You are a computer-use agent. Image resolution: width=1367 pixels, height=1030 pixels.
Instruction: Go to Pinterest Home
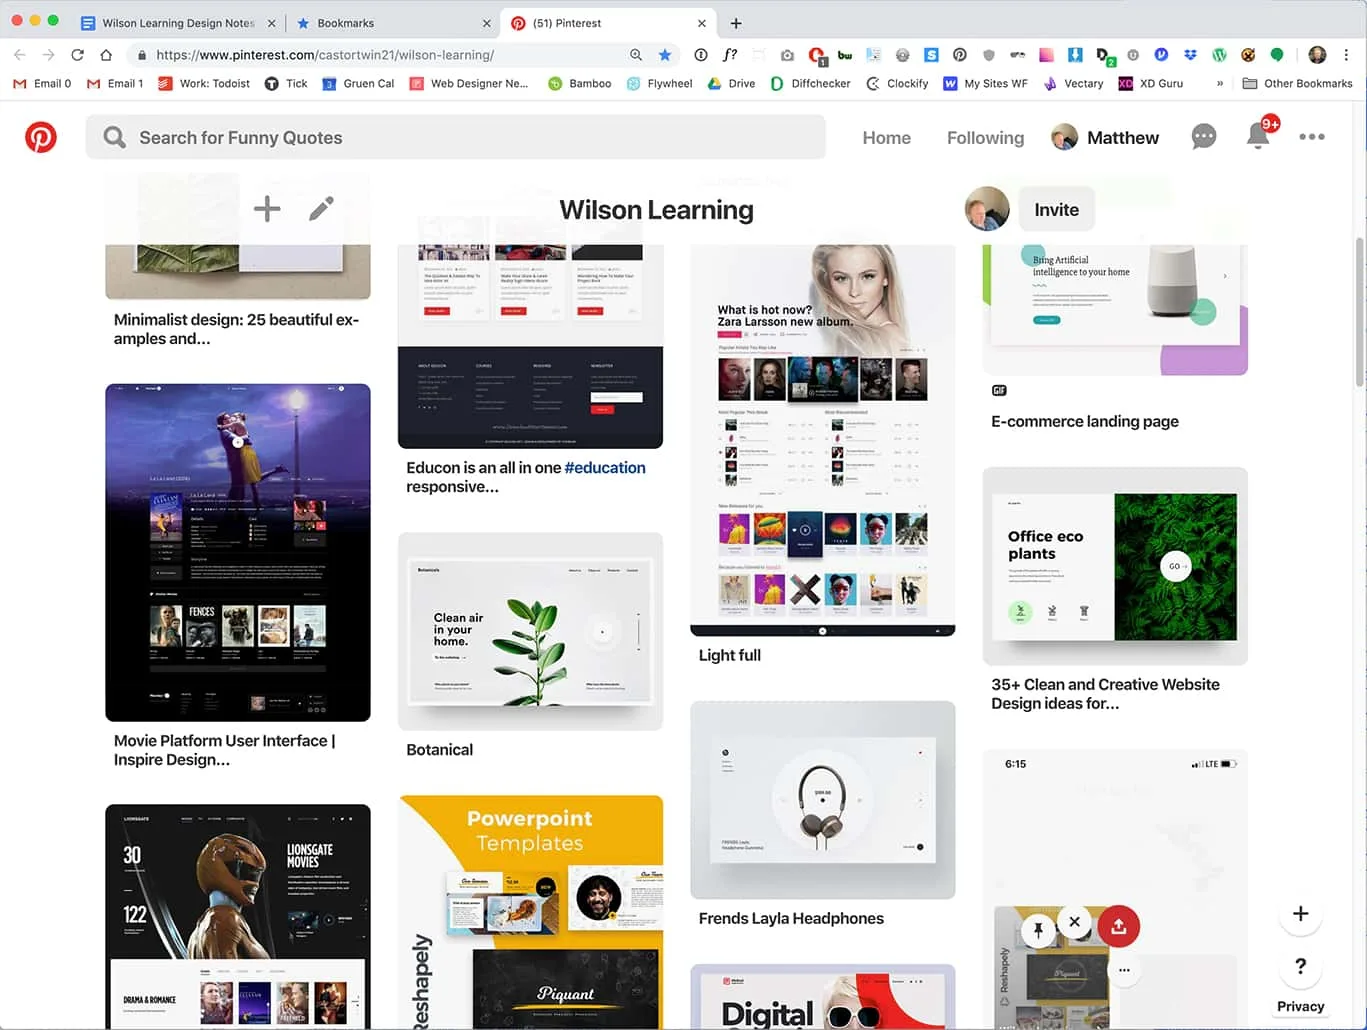(x=887, y=138)
